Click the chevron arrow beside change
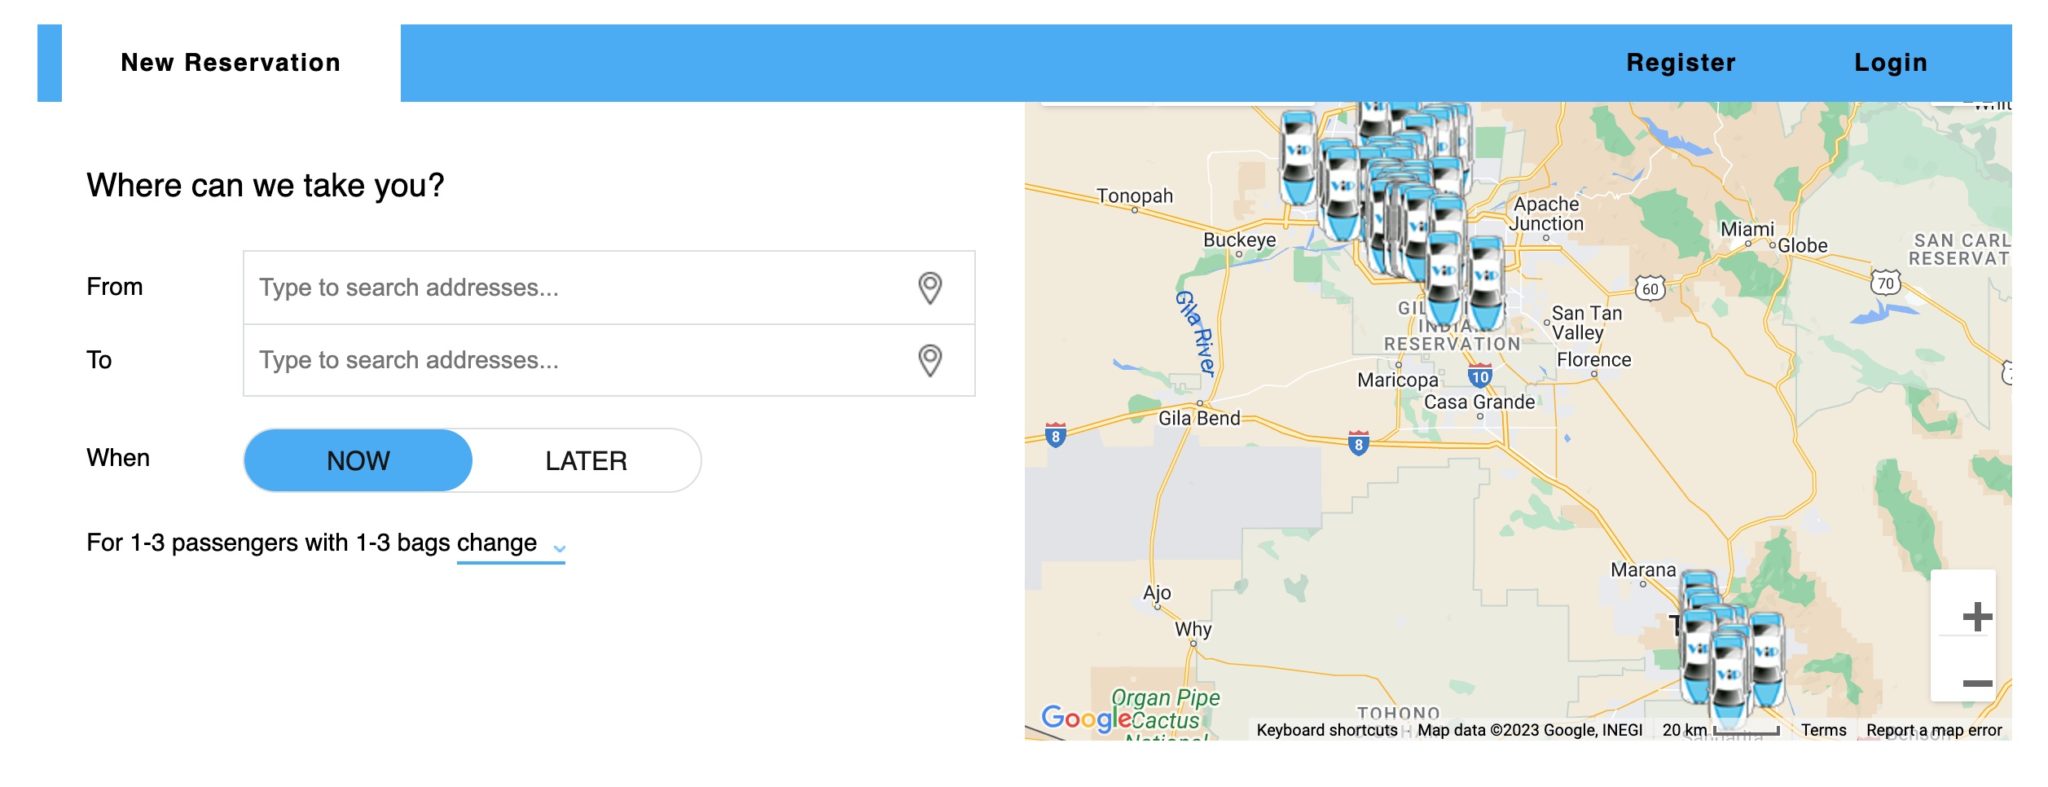This screenshot has width=2048, height=787. [x=560, y=548]
